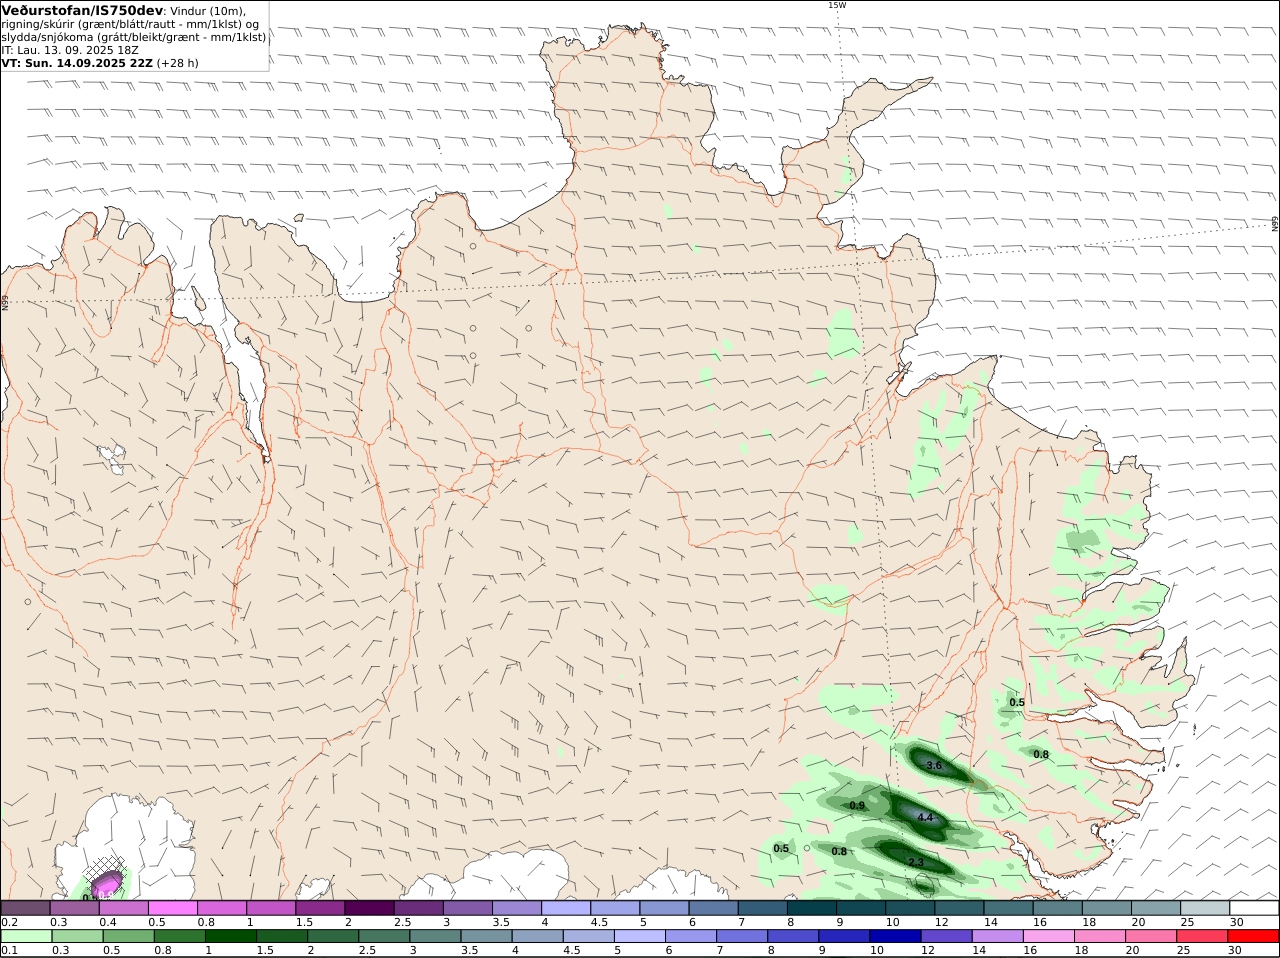1280x958 pixels.
Task: Pick the upper legend swatch between 1.5 and 2
Action: (x=320, y=907)
